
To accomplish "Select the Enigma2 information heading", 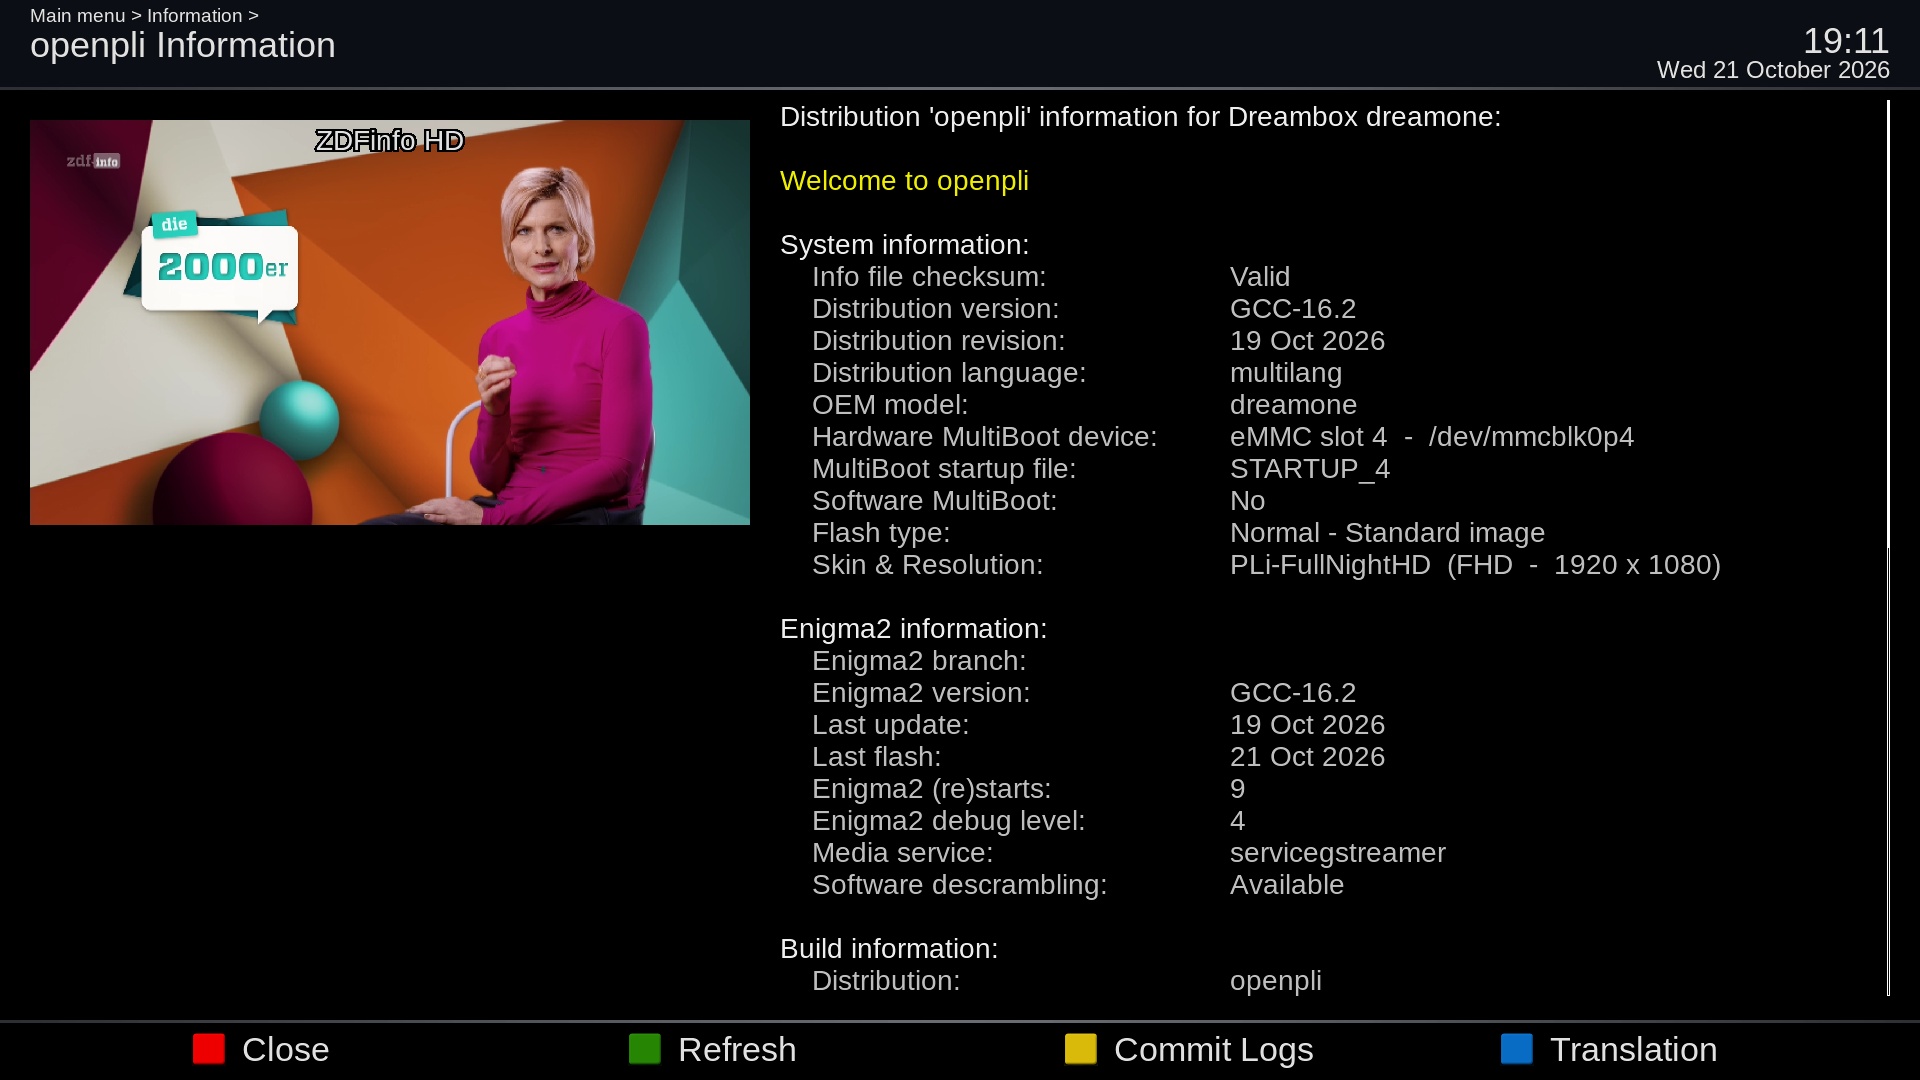I will tap(913, 629).
